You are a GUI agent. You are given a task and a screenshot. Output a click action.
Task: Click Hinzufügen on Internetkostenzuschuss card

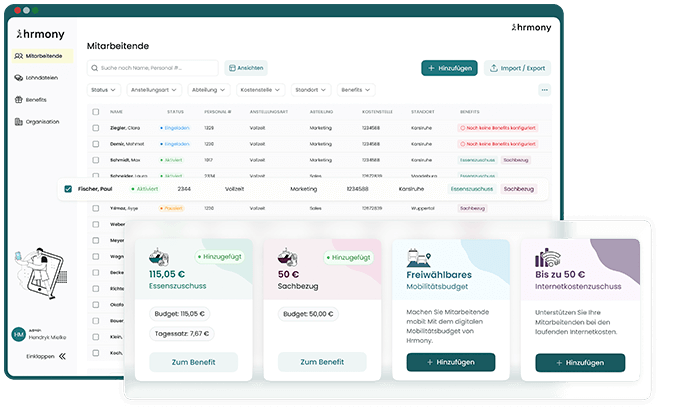[580, 363]
